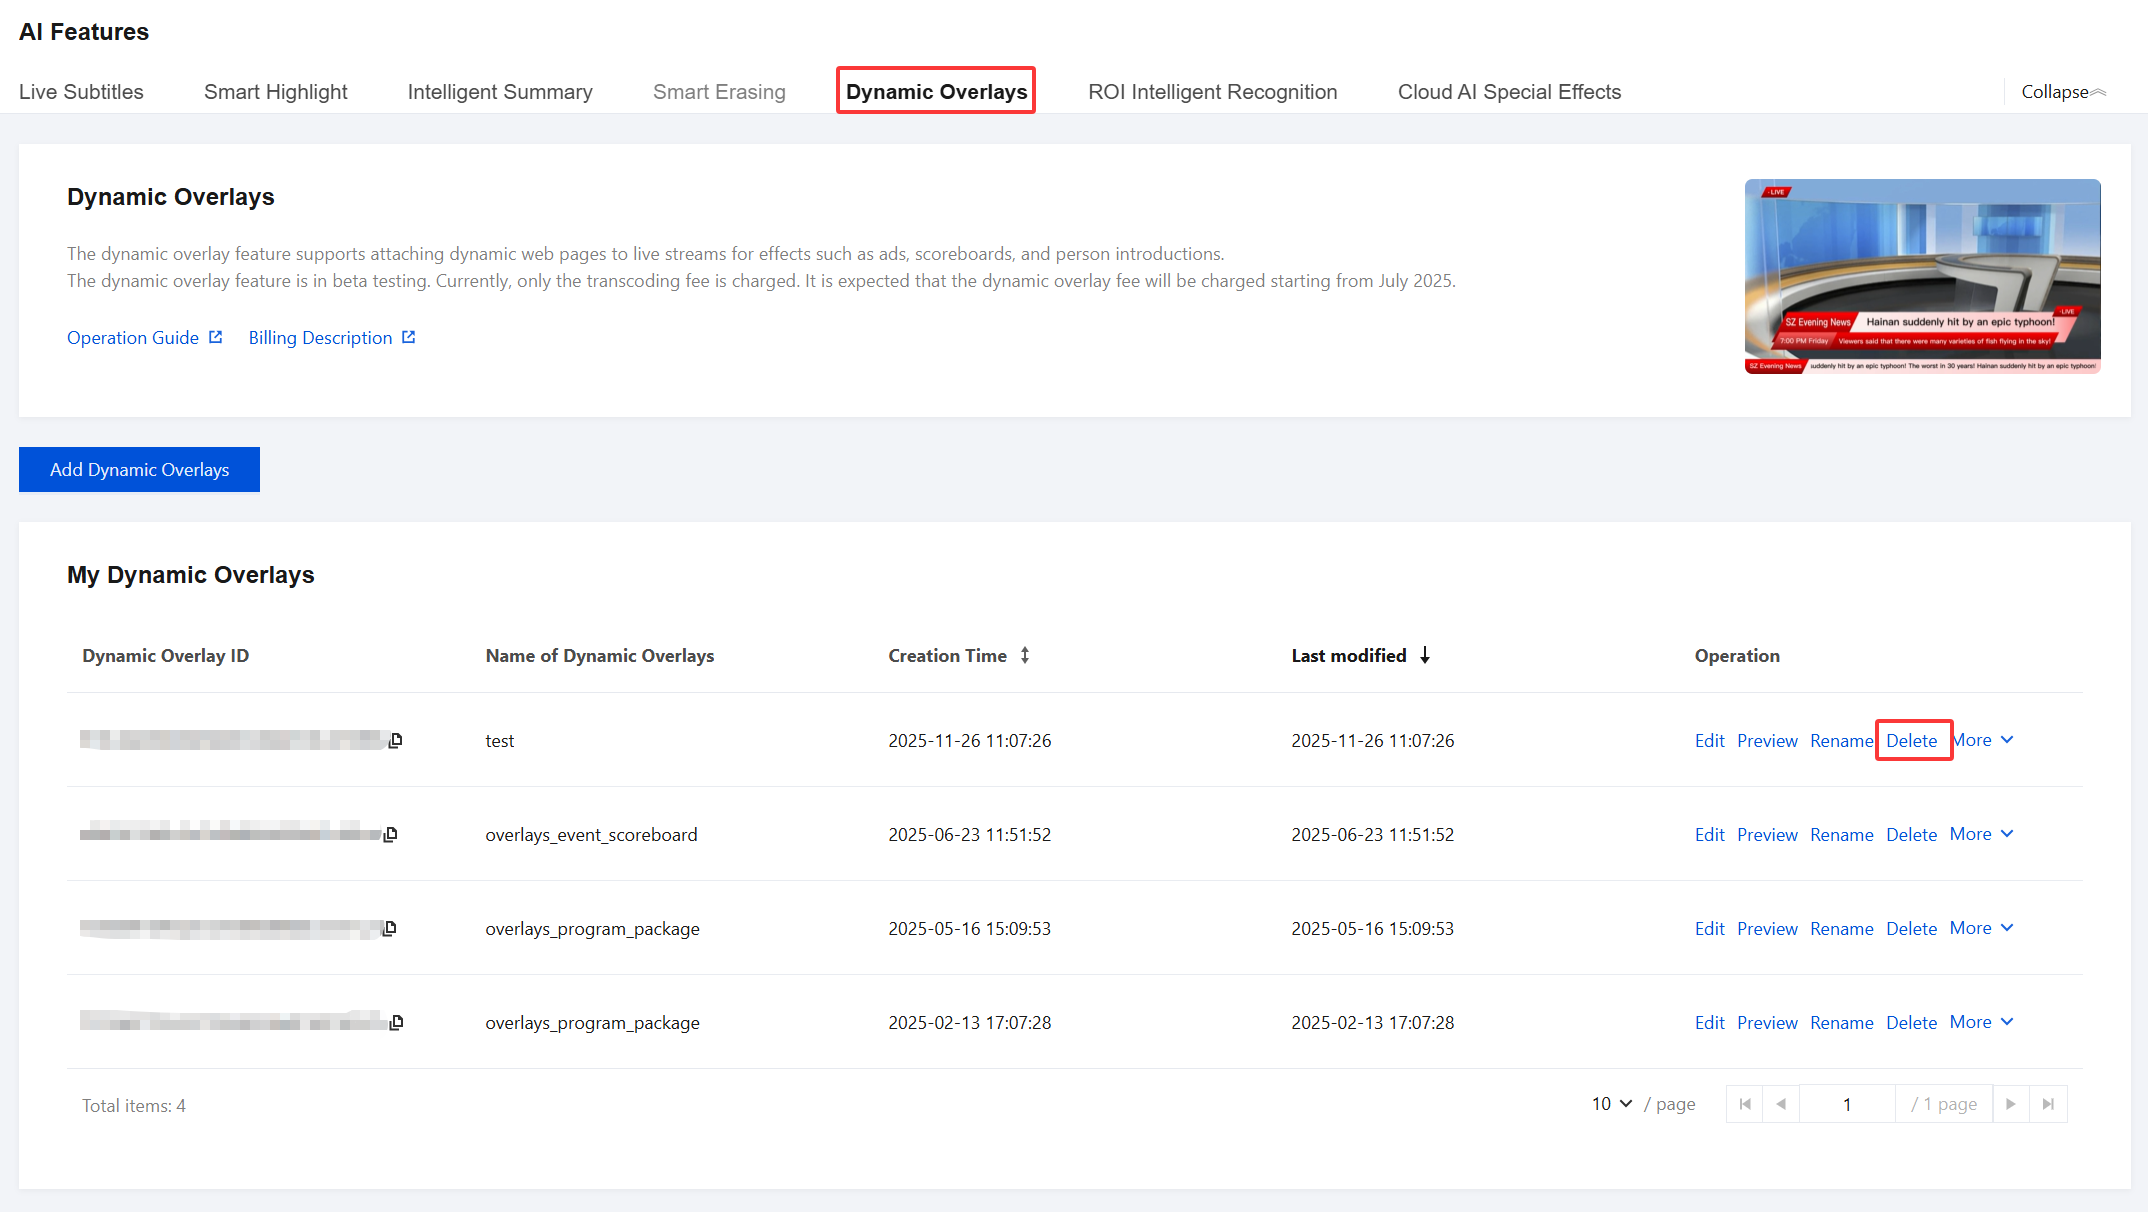Sort by Last modified column
2148x1212 pixels.
pos(1425,656)
